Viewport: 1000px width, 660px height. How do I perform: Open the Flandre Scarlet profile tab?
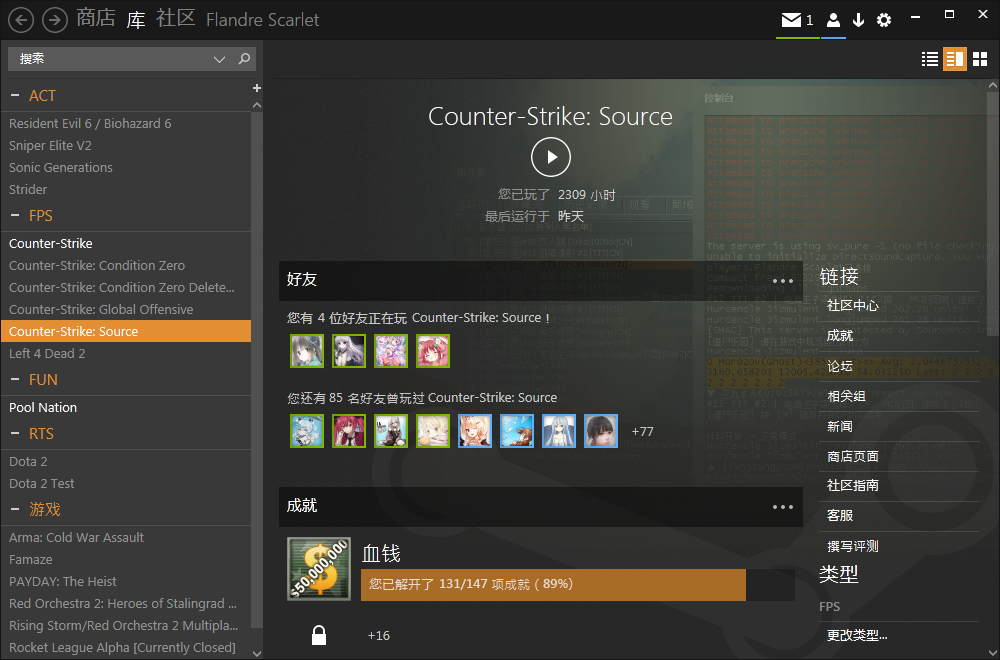[x=263, y=20]
